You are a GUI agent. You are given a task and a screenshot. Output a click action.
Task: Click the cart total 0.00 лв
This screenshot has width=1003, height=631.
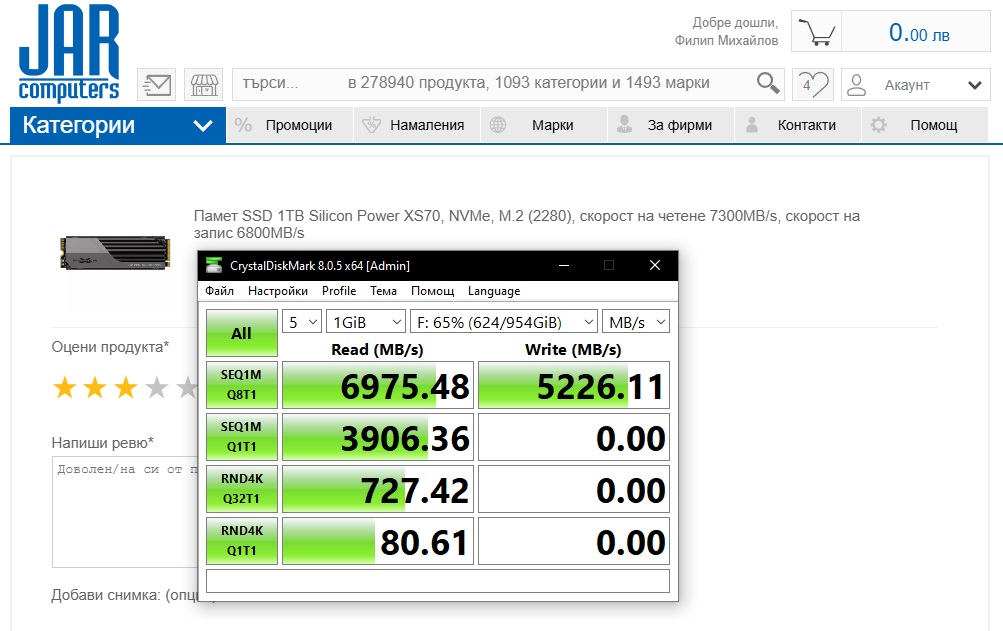click(x=919, y=33)
